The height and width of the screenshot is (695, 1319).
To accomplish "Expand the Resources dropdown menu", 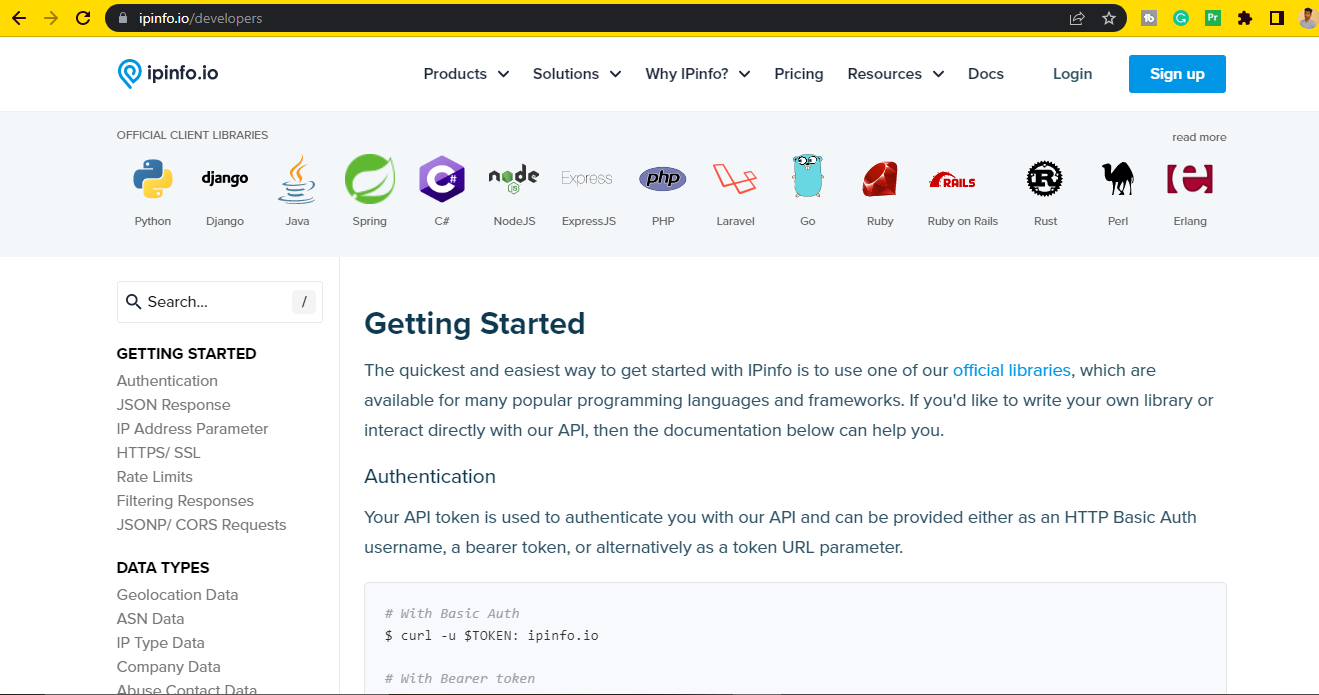I will (x=896, y=74).
